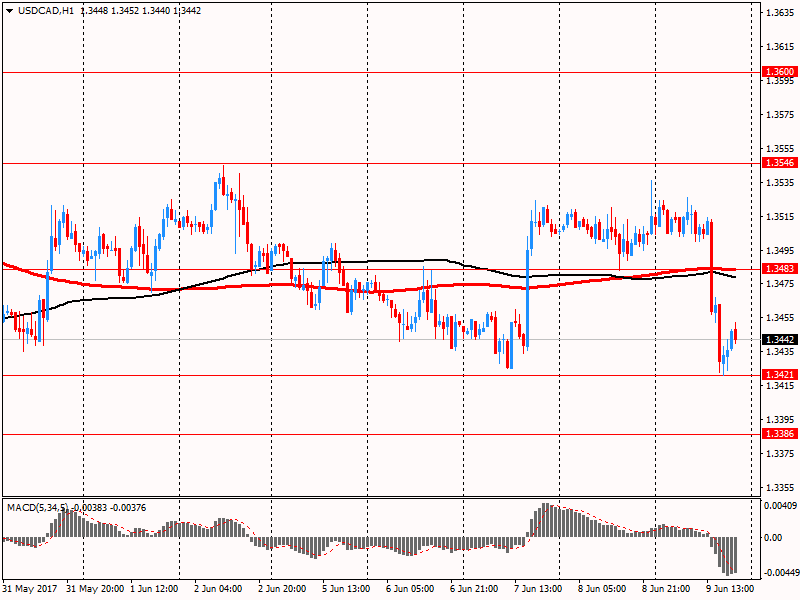Screen dimensions: 800x600
Task: Select the 1.3515 price scale label
Action: pyautogui.click(x=781, y=217)
